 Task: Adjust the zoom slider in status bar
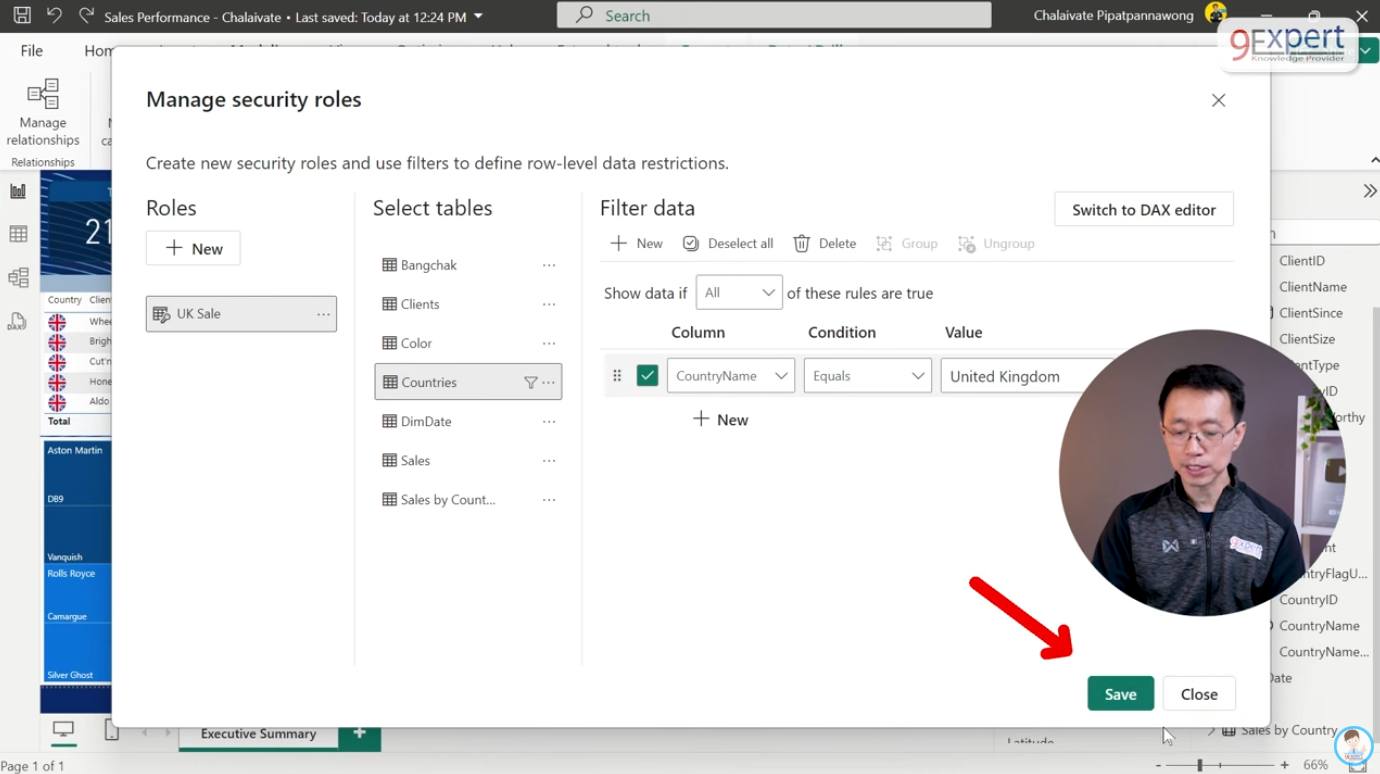pyautogui.click(x=1200, y=765)
